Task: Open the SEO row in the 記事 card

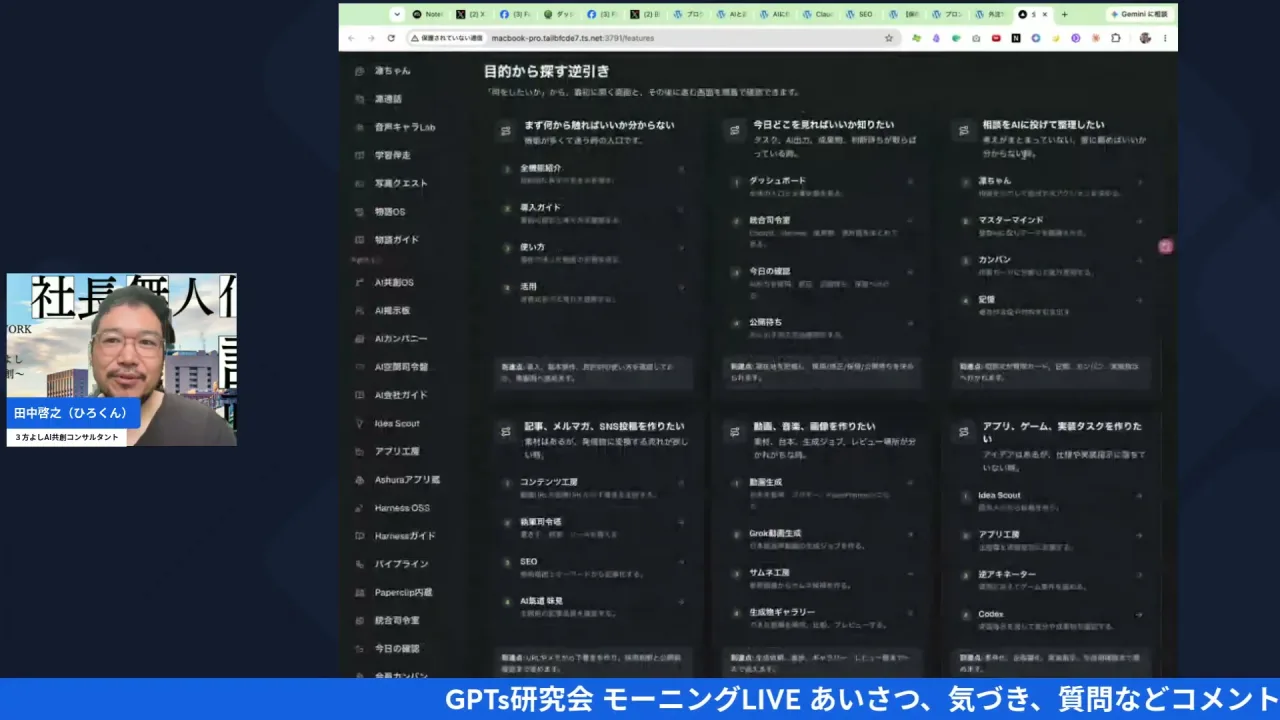Action: (x=594, y=566)
